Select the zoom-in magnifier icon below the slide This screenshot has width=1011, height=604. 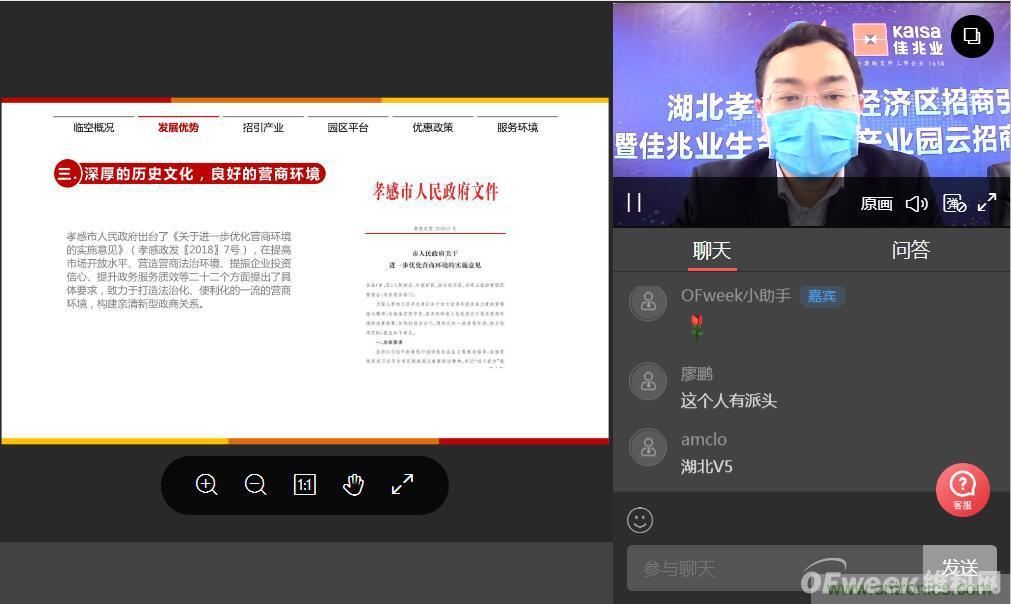pos(207,485)
